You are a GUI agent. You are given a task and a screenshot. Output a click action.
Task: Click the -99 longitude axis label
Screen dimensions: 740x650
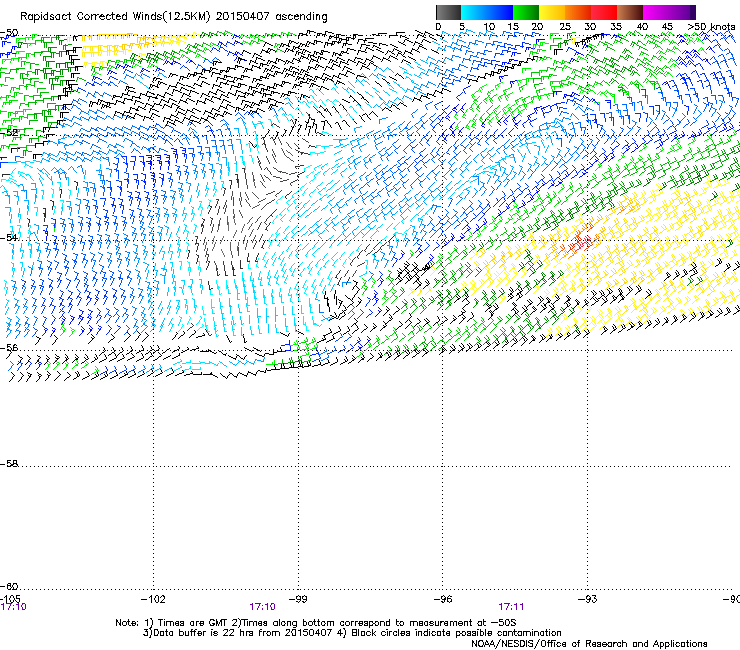click(x=298, y=599)
